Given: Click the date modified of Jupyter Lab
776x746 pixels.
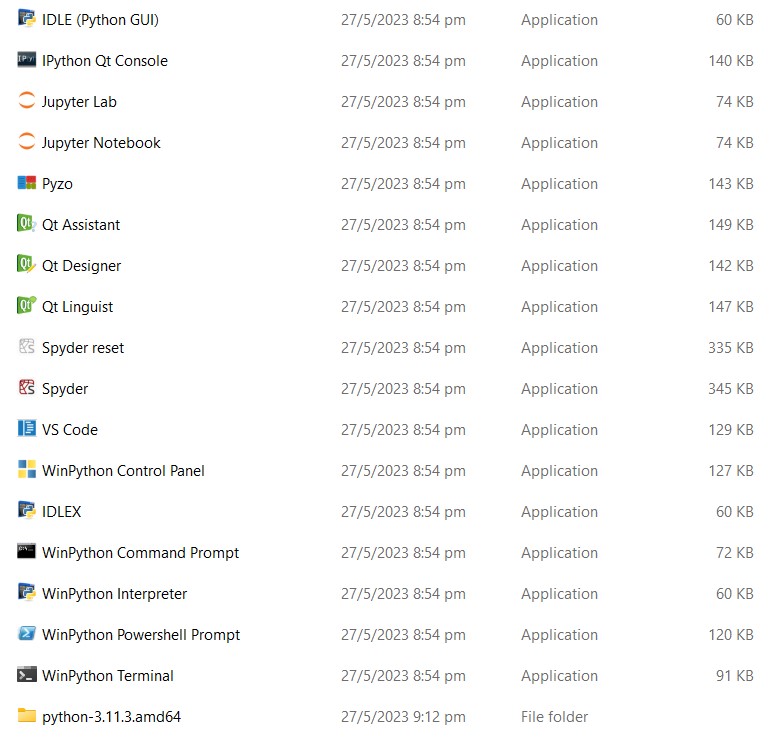Looking at the screenshot, I should [403, 102].
